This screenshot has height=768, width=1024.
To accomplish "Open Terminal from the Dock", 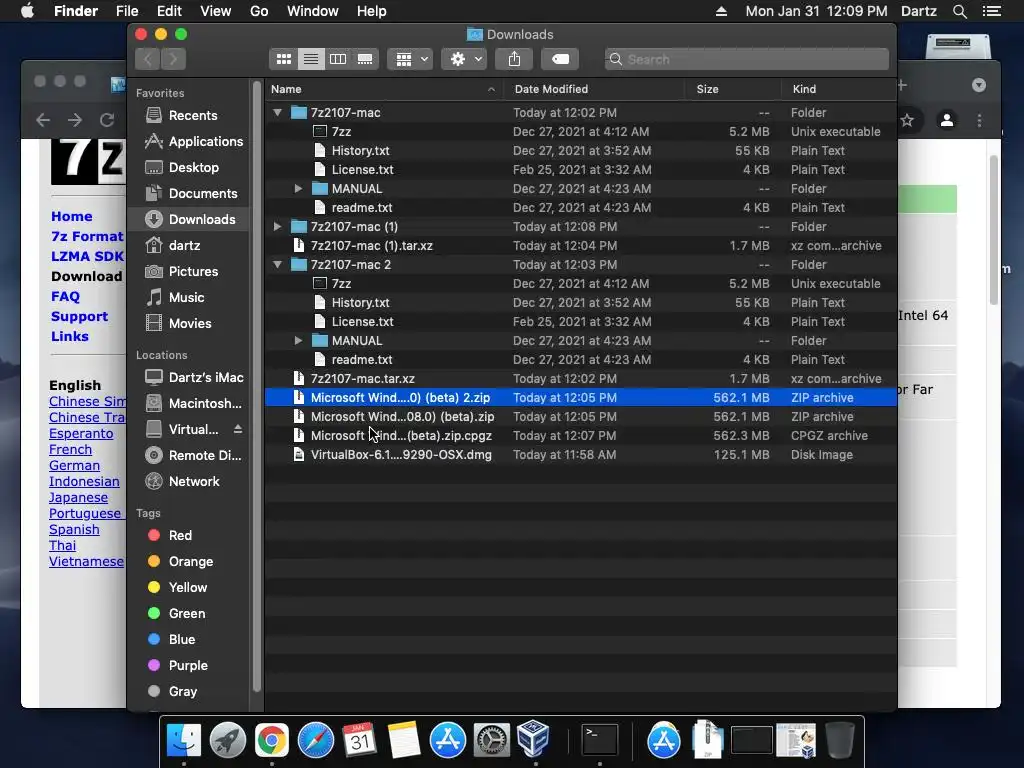I will coord(600,741).
